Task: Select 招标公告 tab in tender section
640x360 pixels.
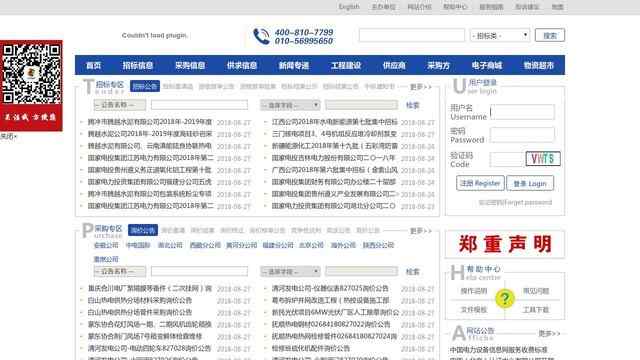Action: click(145, 87)
